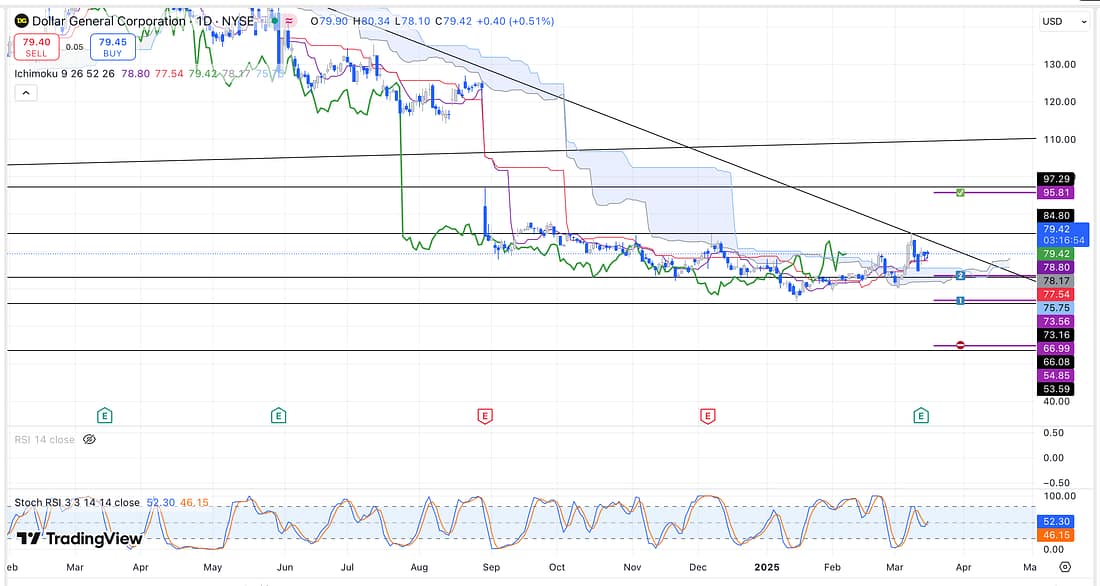This screenshot has width=1100, height=586.
Task: Toggle visibility eye for RSI 14 close
Action: [89, 439]
